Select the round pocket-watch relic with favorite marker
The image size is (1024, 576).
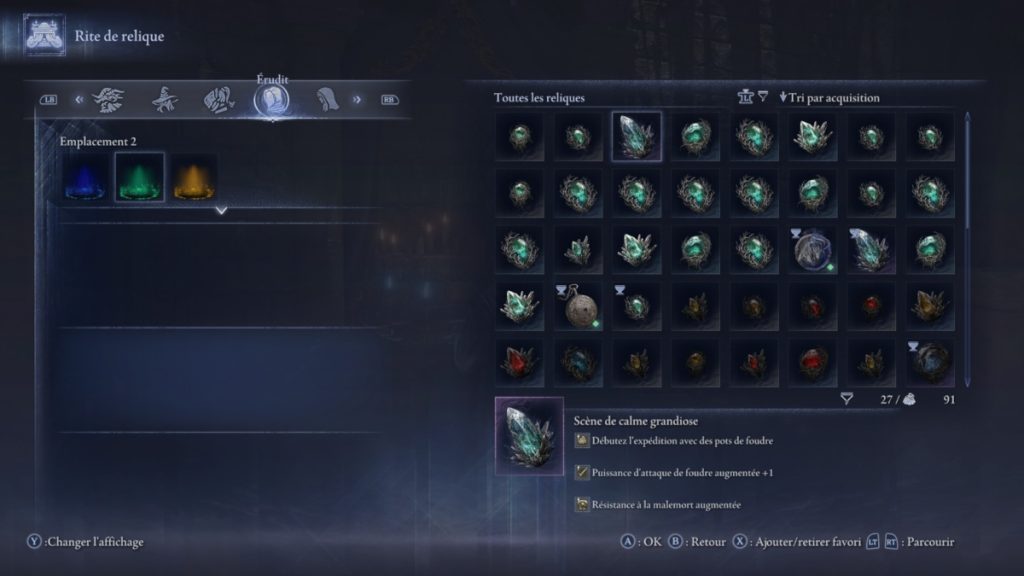(578, 306)
